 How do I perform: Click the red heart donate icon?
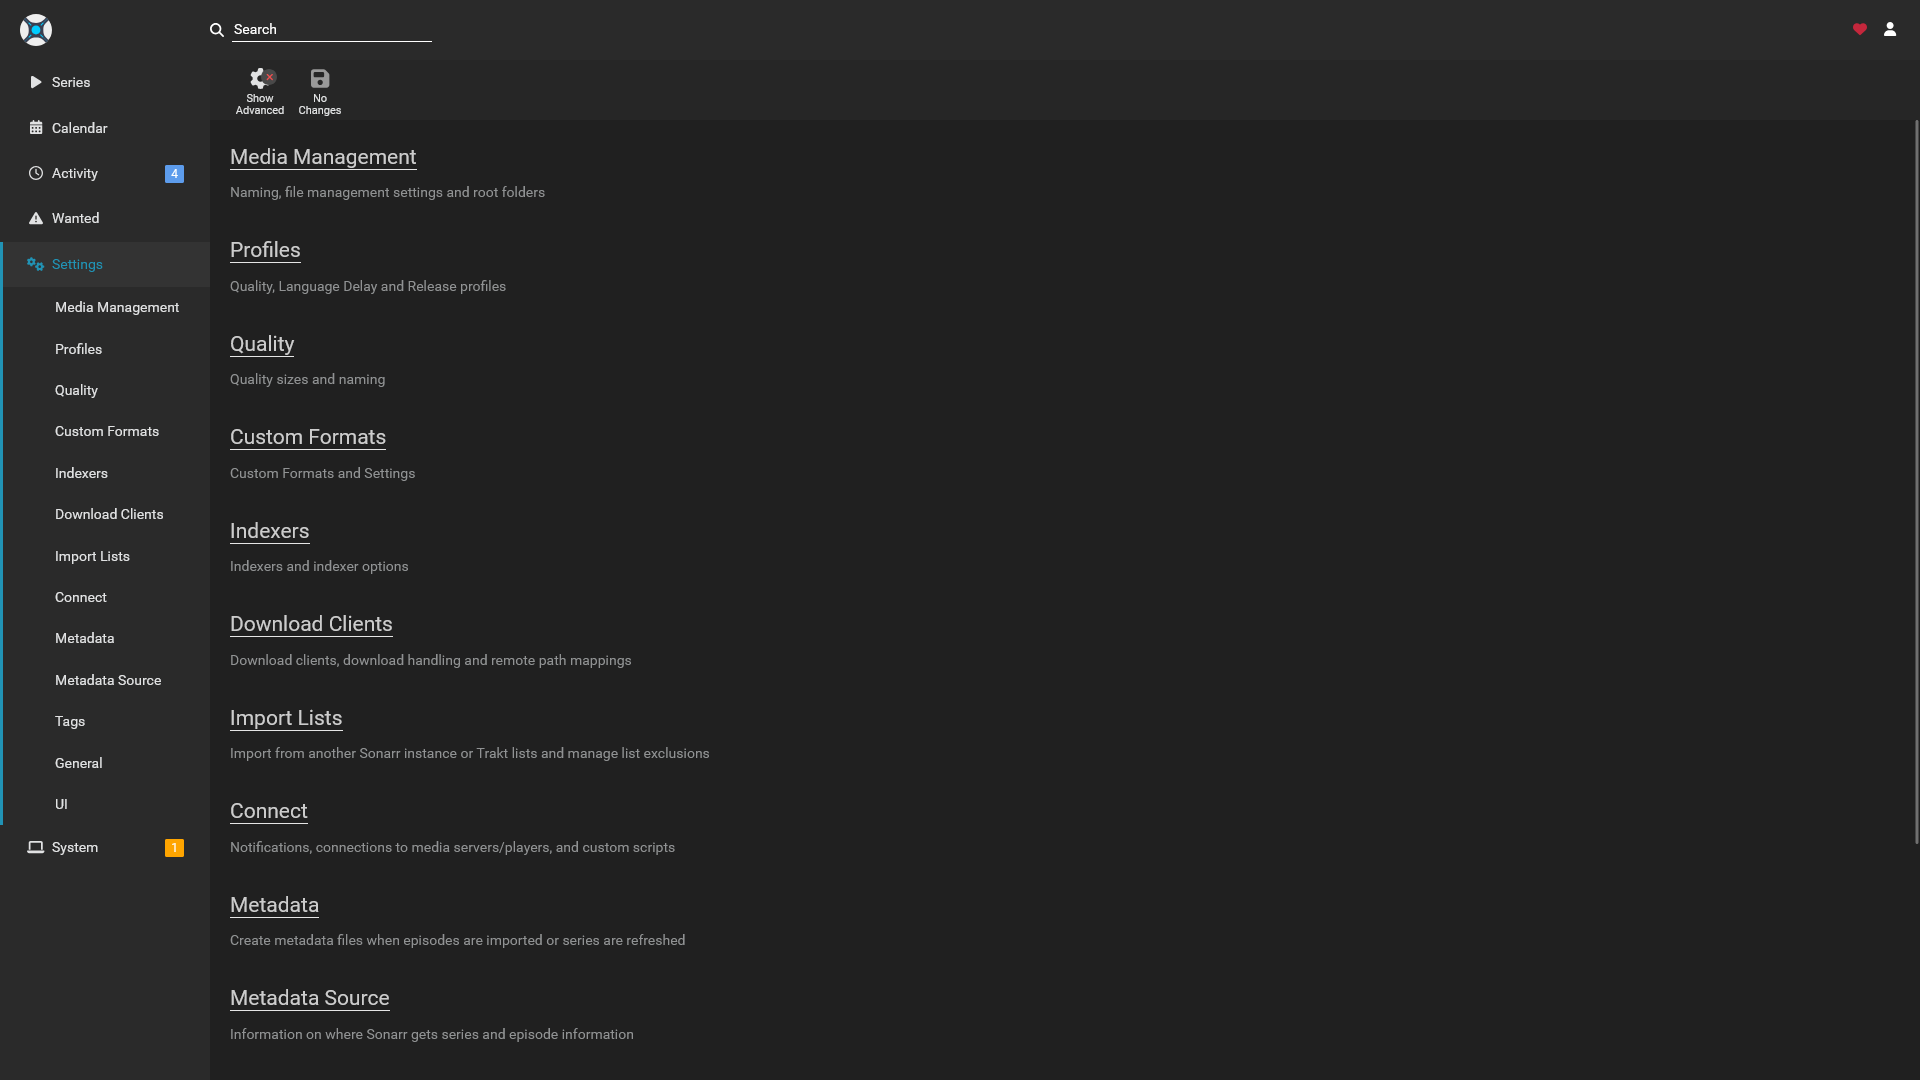point(1860,29)
